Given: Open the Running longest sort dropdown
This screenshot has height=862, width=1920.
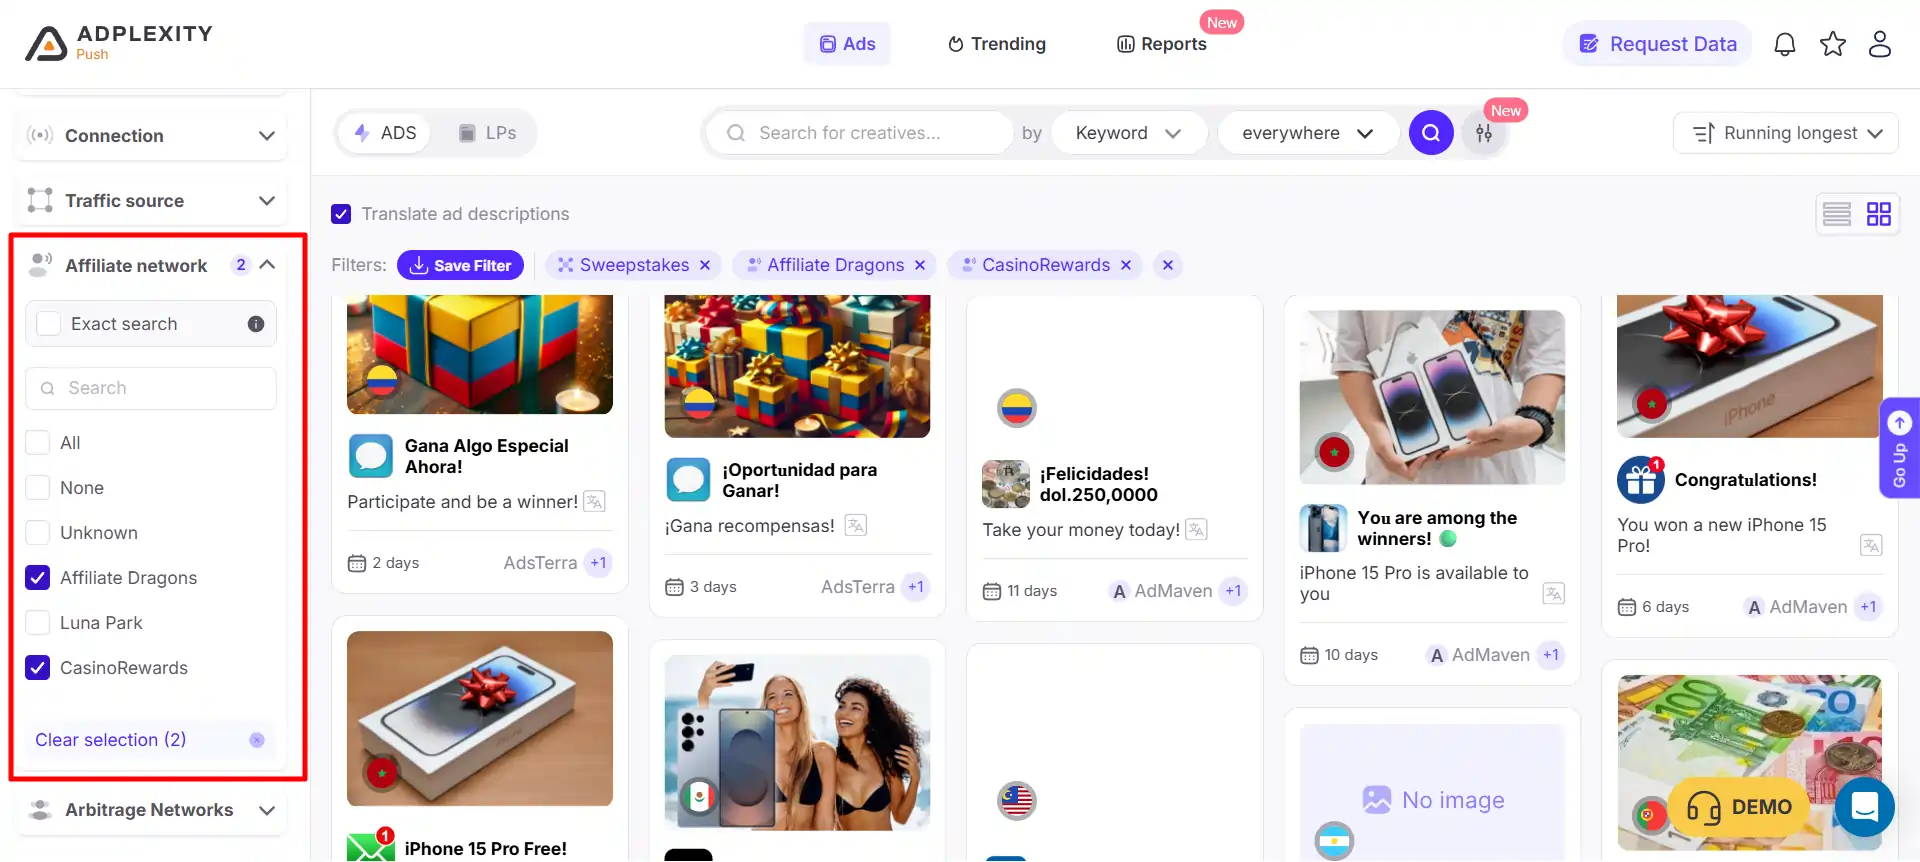Looking at the screenshot, I should click(1786, 133).
